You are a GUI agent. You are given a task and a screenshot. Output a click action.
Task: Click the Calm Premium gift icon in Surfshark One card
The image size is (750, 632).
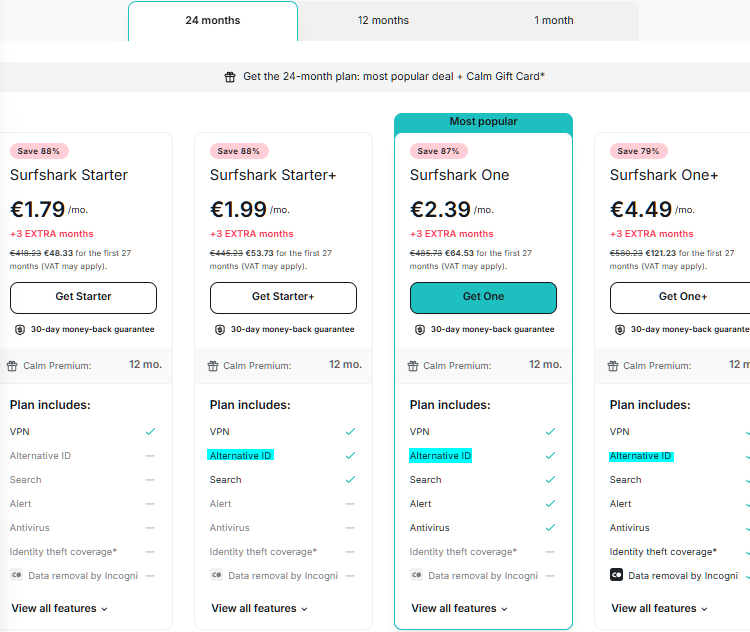click(412, 366)
